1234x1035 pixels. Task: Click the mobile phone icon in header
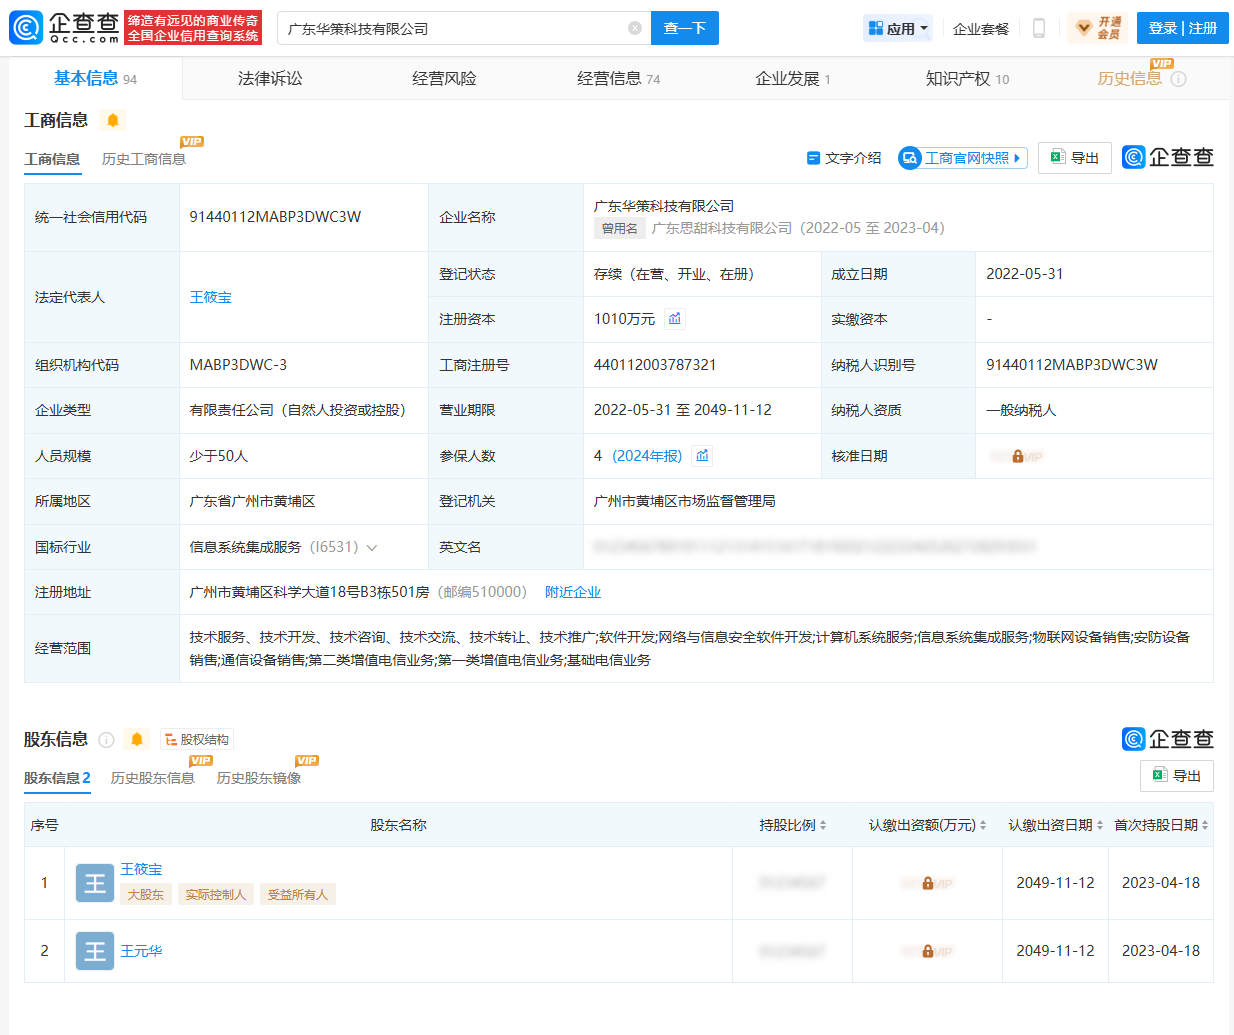click(x=1039, y=28)
